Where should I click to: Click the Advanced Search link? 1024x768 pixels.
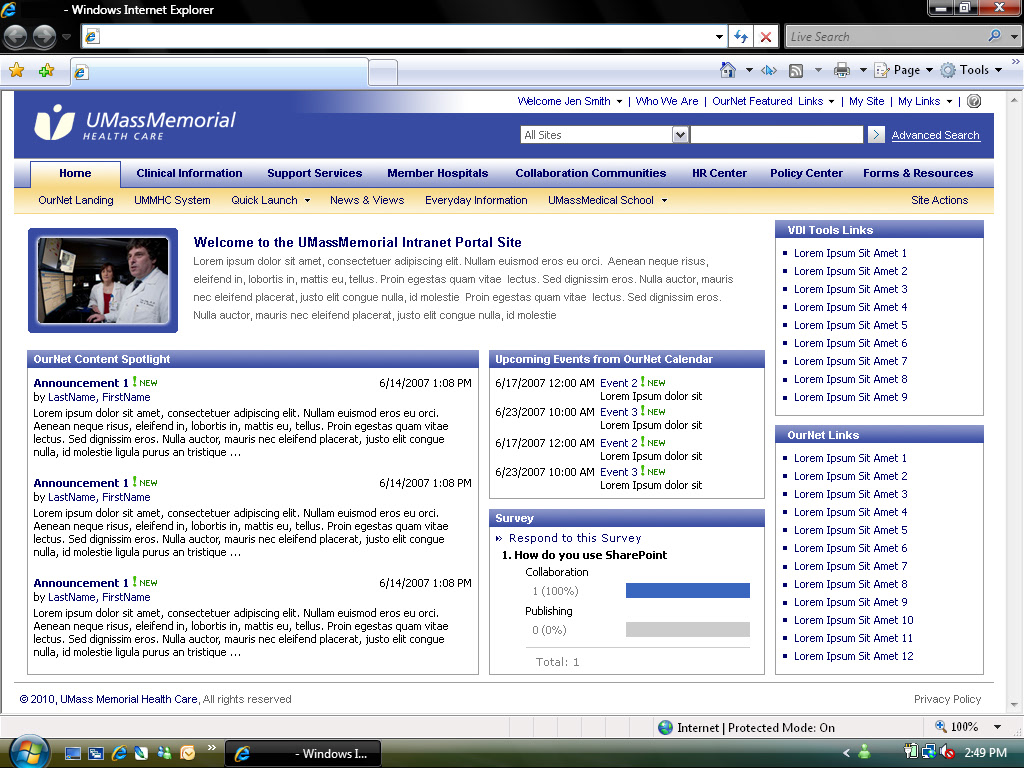[935, 135]
